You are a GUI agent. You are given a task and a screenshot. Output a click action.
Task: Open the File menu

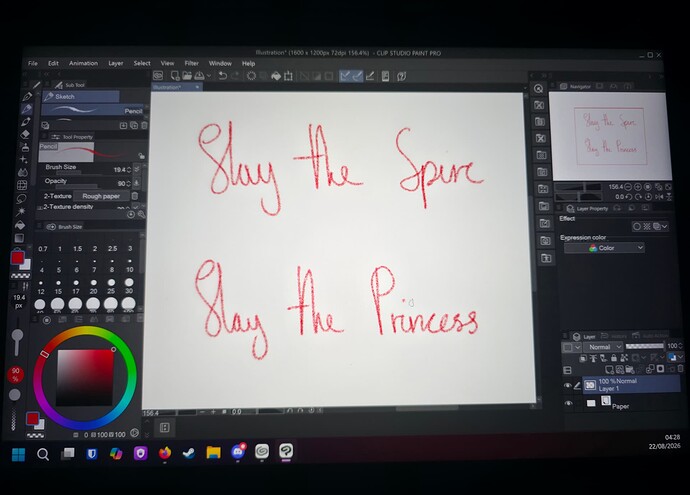(33, 63)
